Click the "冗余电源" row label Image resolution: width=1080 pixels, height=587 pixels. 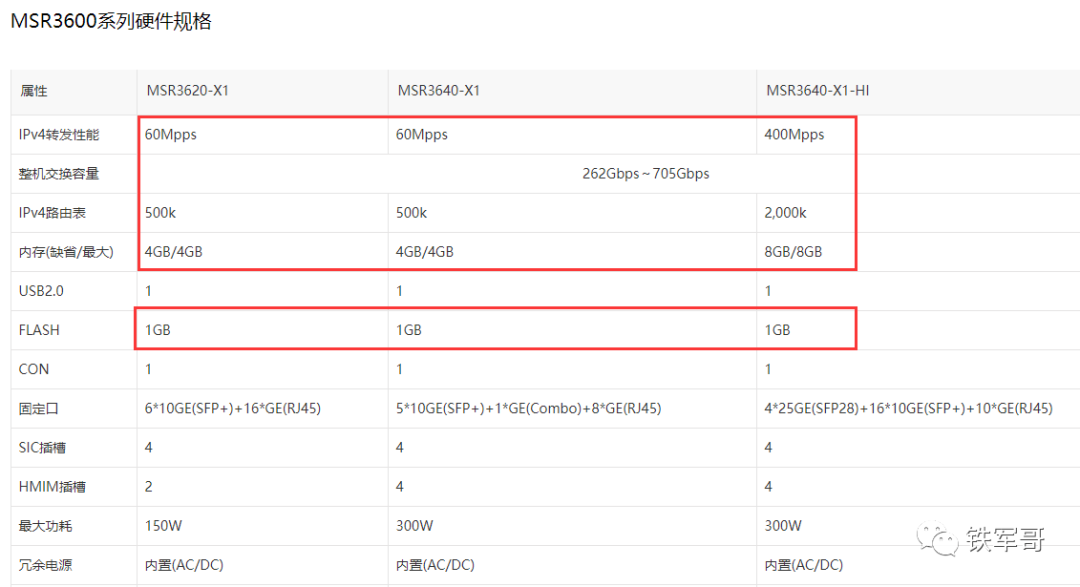45,565
